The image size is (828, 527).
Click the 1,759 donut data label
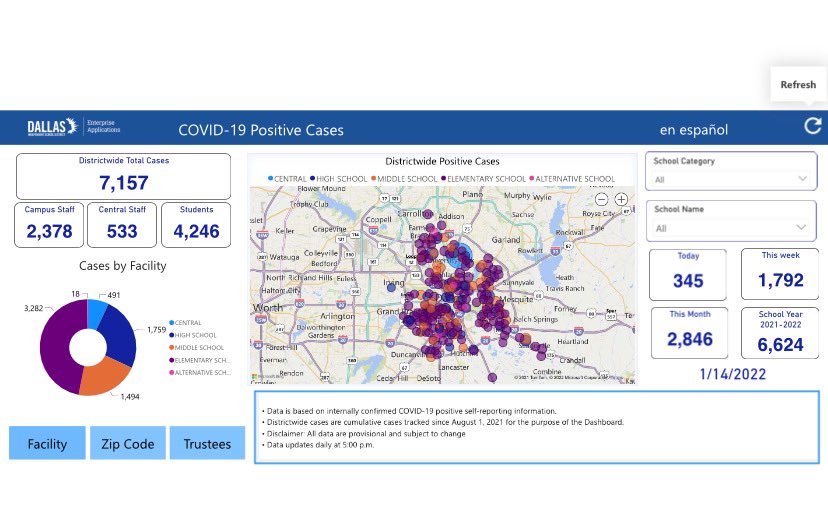[156, 330]
